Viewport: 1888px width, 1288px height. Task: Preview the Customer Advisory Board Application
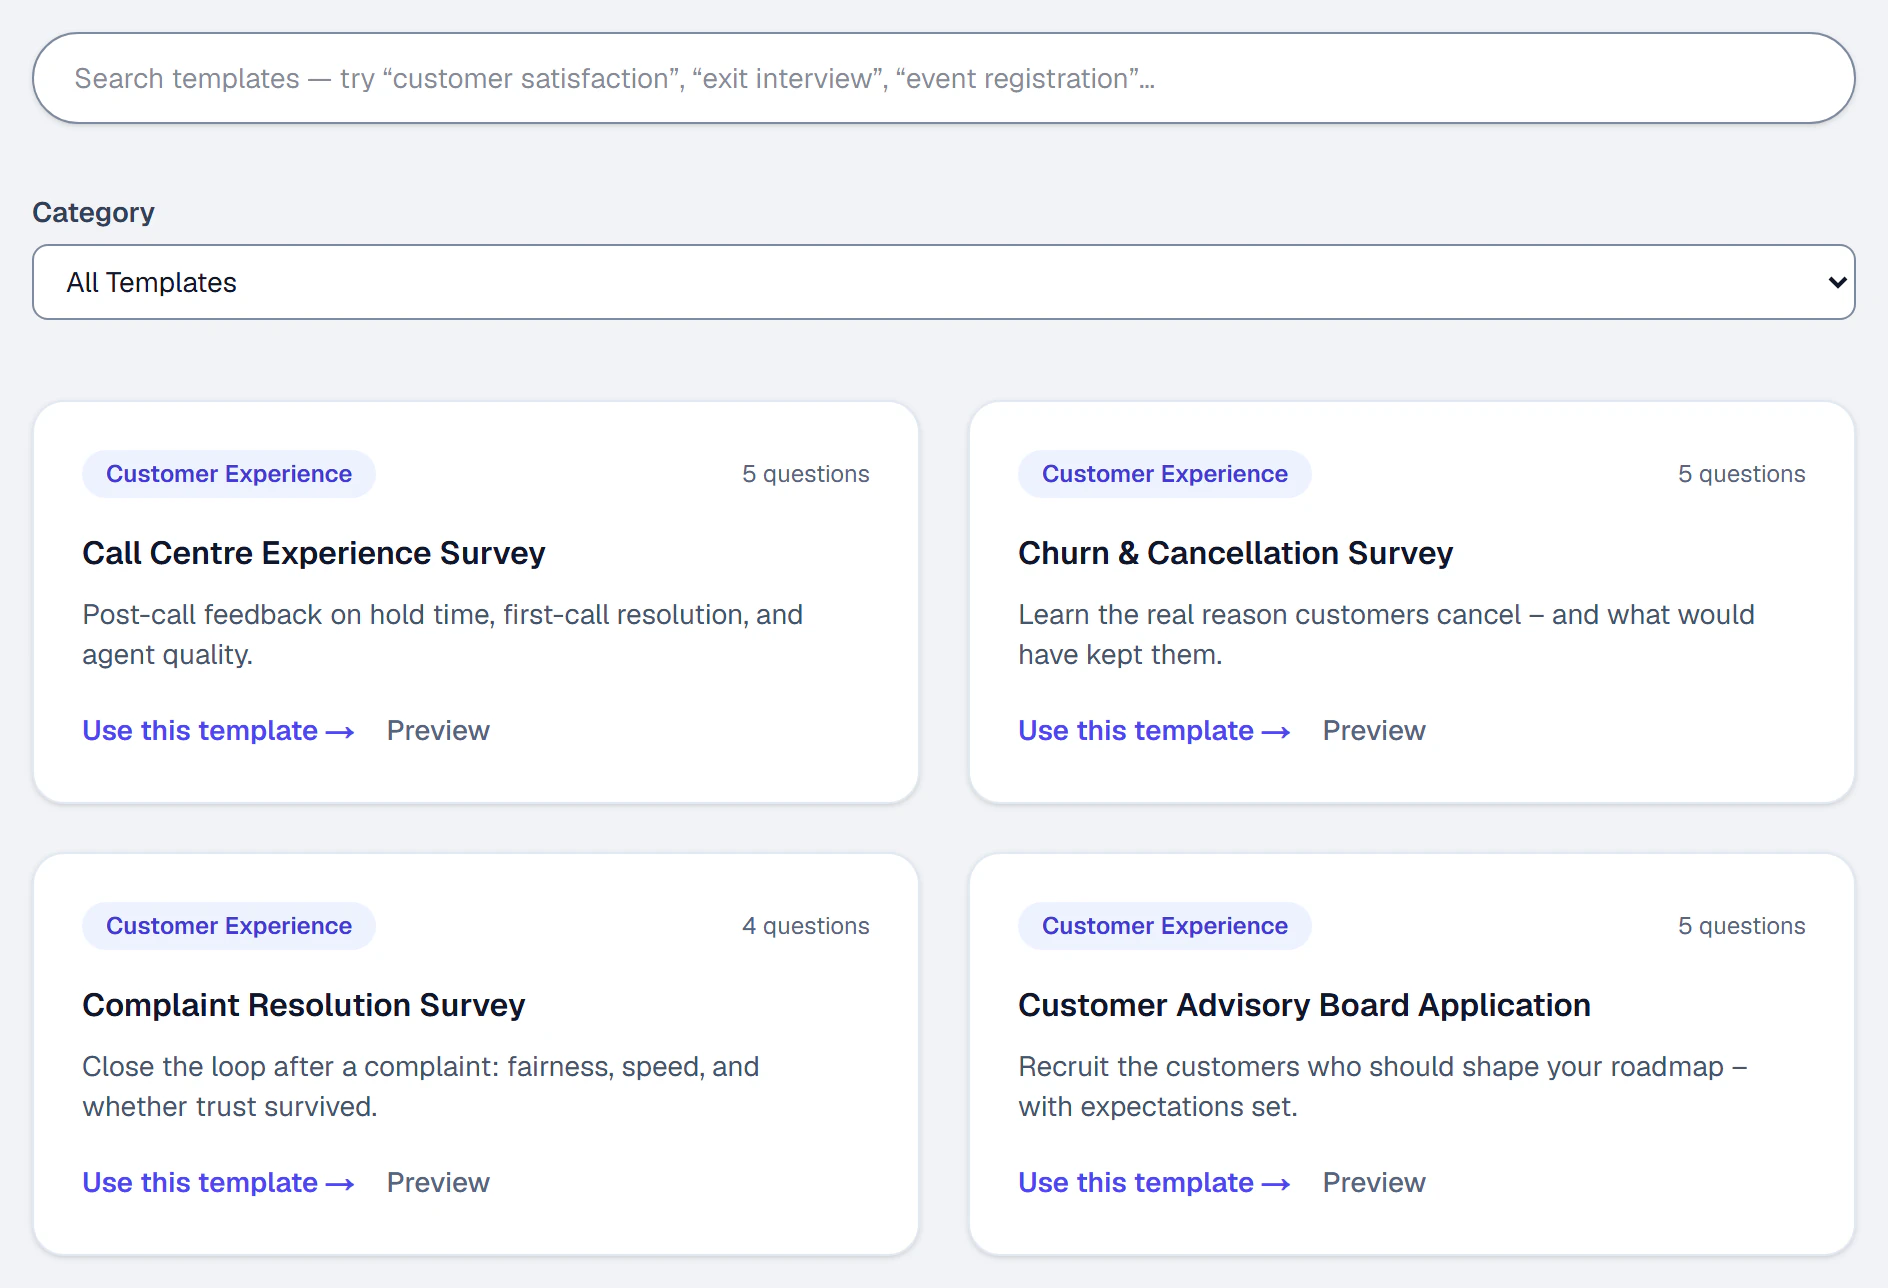point(1374,1183)
